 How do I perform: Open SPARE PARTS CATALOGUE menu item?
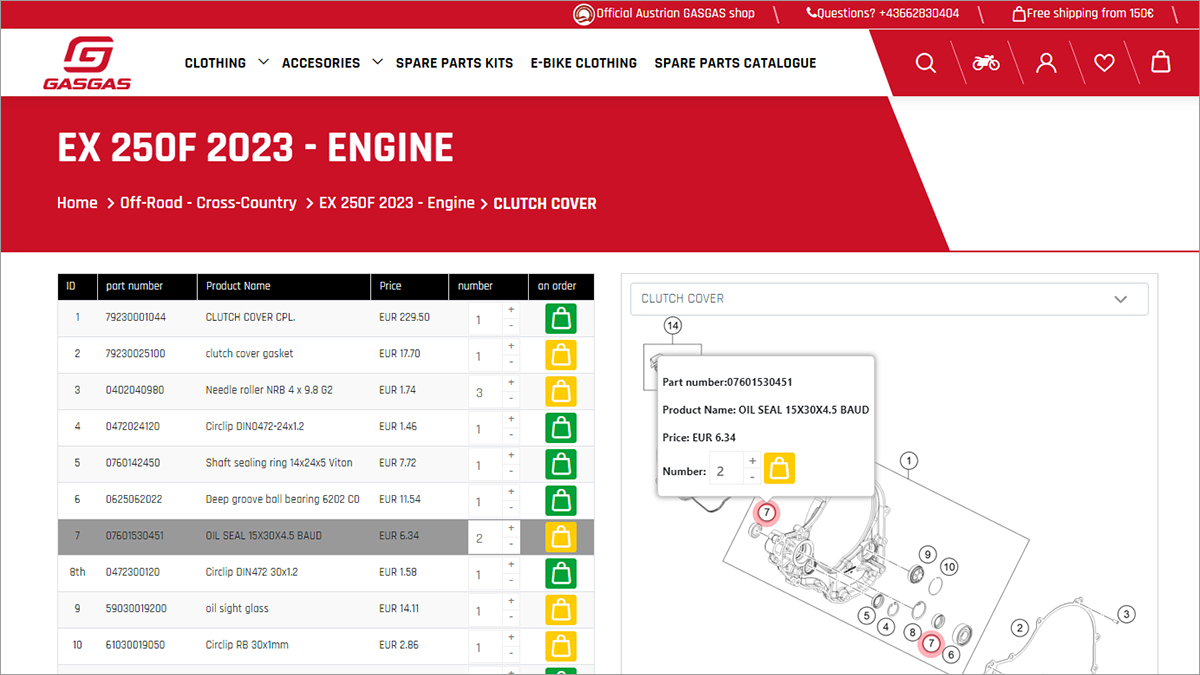[735, 63]
